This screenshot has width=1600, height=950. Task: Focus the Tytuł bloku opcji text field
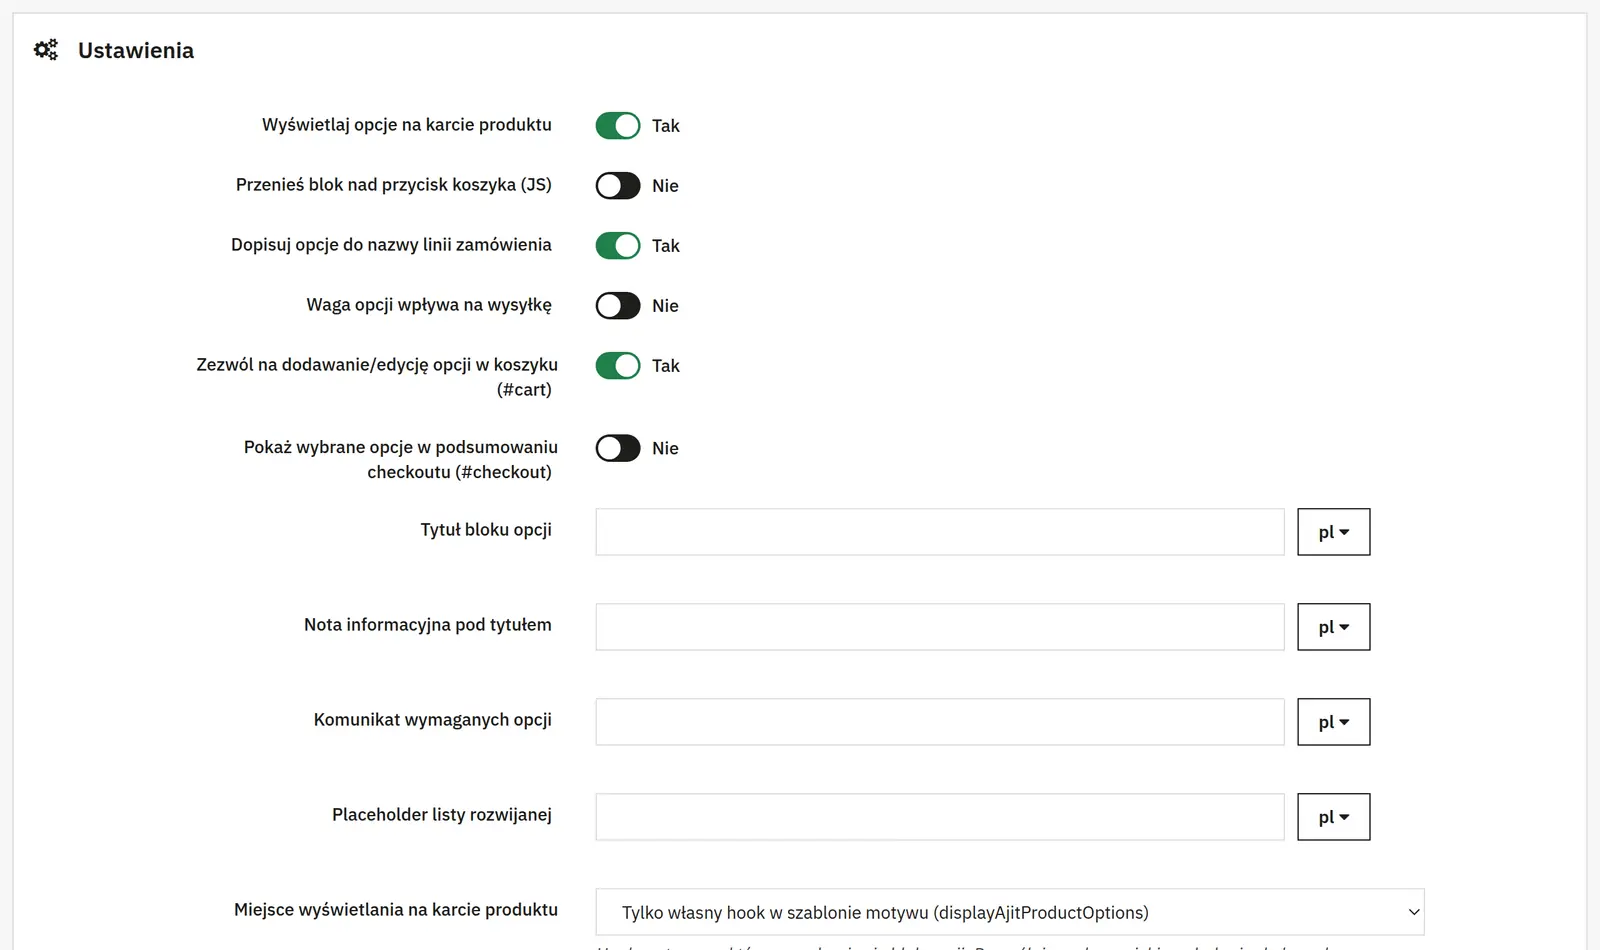940,532
